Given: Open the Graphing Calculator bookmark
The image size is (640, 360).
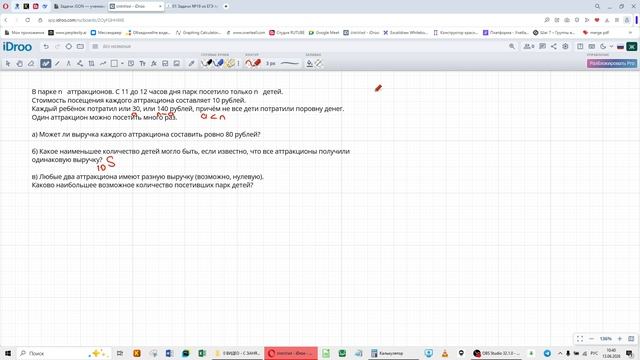Looking at the screenshot, I should coord(199,32).
